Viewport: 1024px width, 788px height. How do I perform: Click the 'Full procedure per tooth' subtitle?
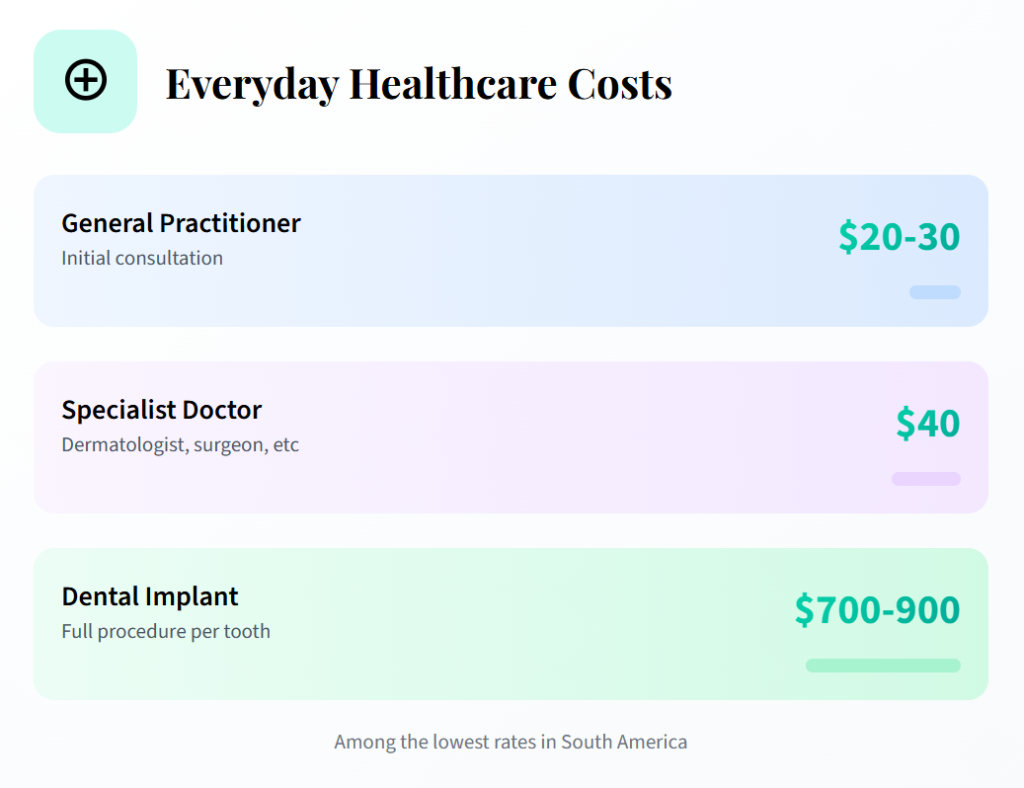pyautogui.click(x=166, y=632)
